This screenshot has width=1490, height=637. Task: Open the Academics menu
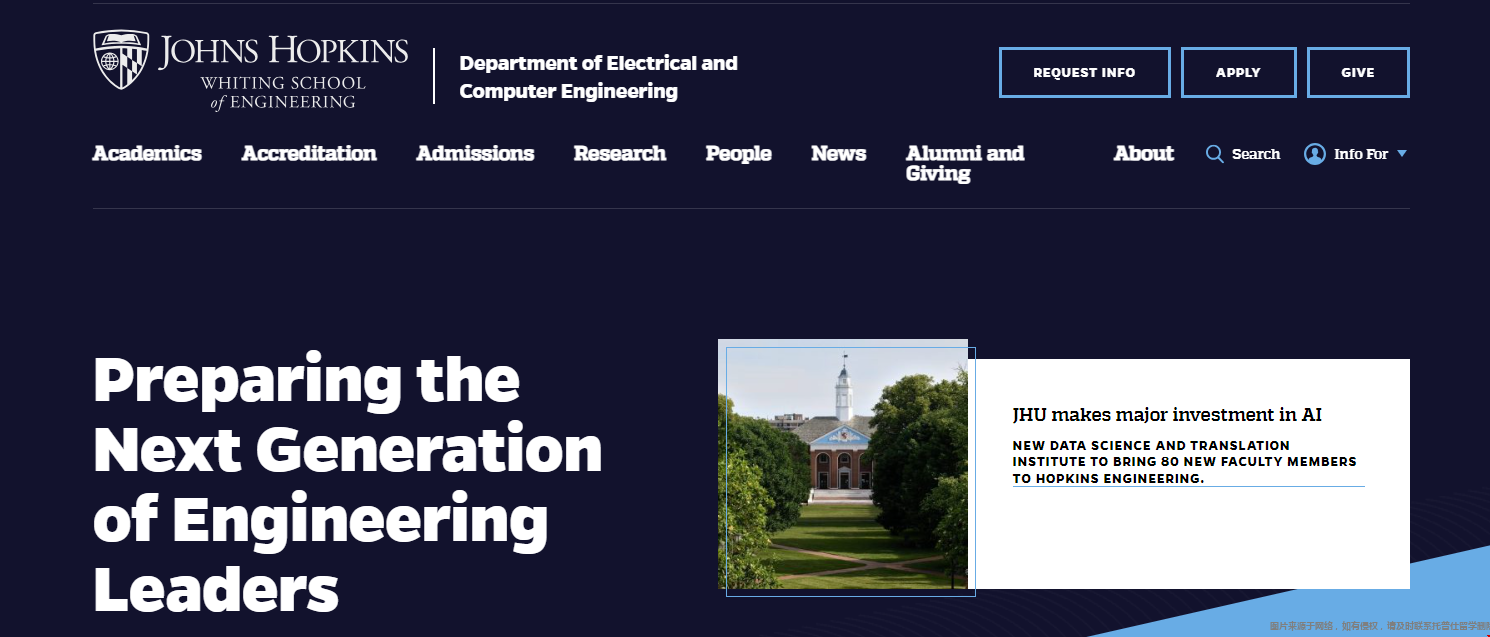pos(147,153)
